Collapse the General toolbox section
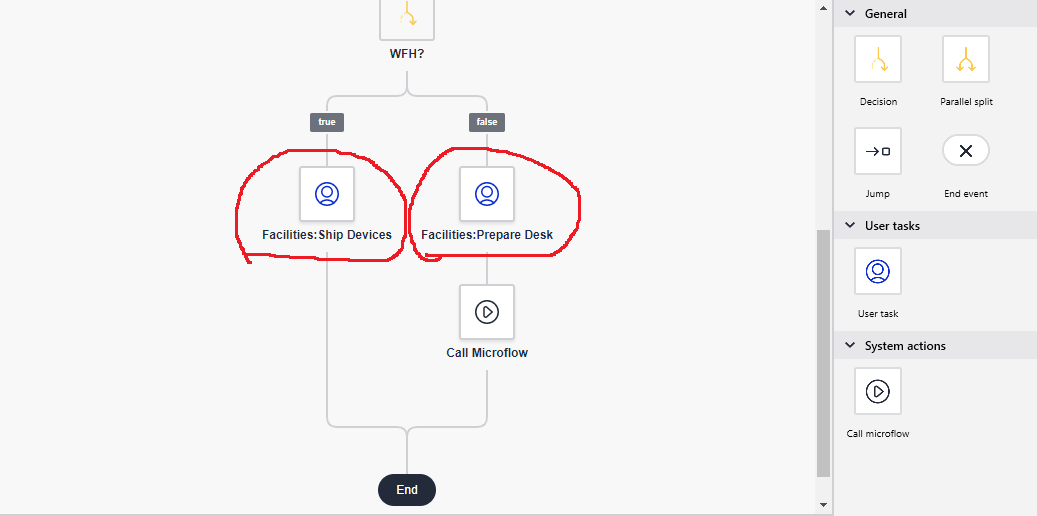Screen dimensions: 1037x516 [x=850, y=13]
